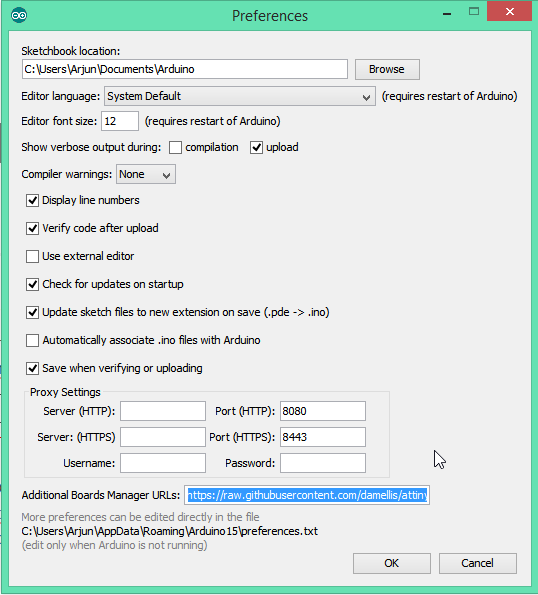Screen dimensions: 538x595
Task: Open the Editor language dropdown
Action: [x=240, y=96]
